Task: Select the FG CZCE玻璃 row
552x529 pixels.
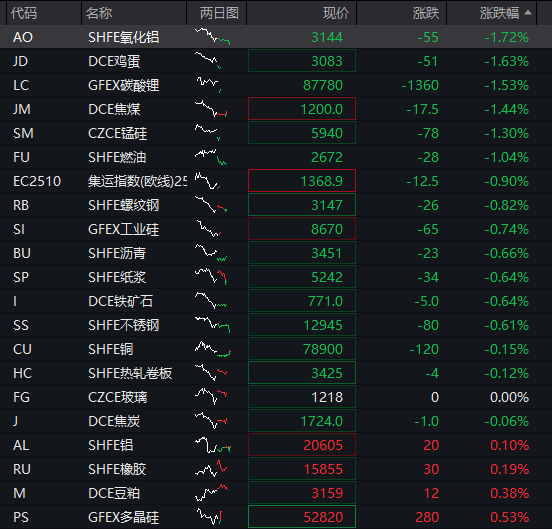Action: pyautogui.click(x=276, y=397)
